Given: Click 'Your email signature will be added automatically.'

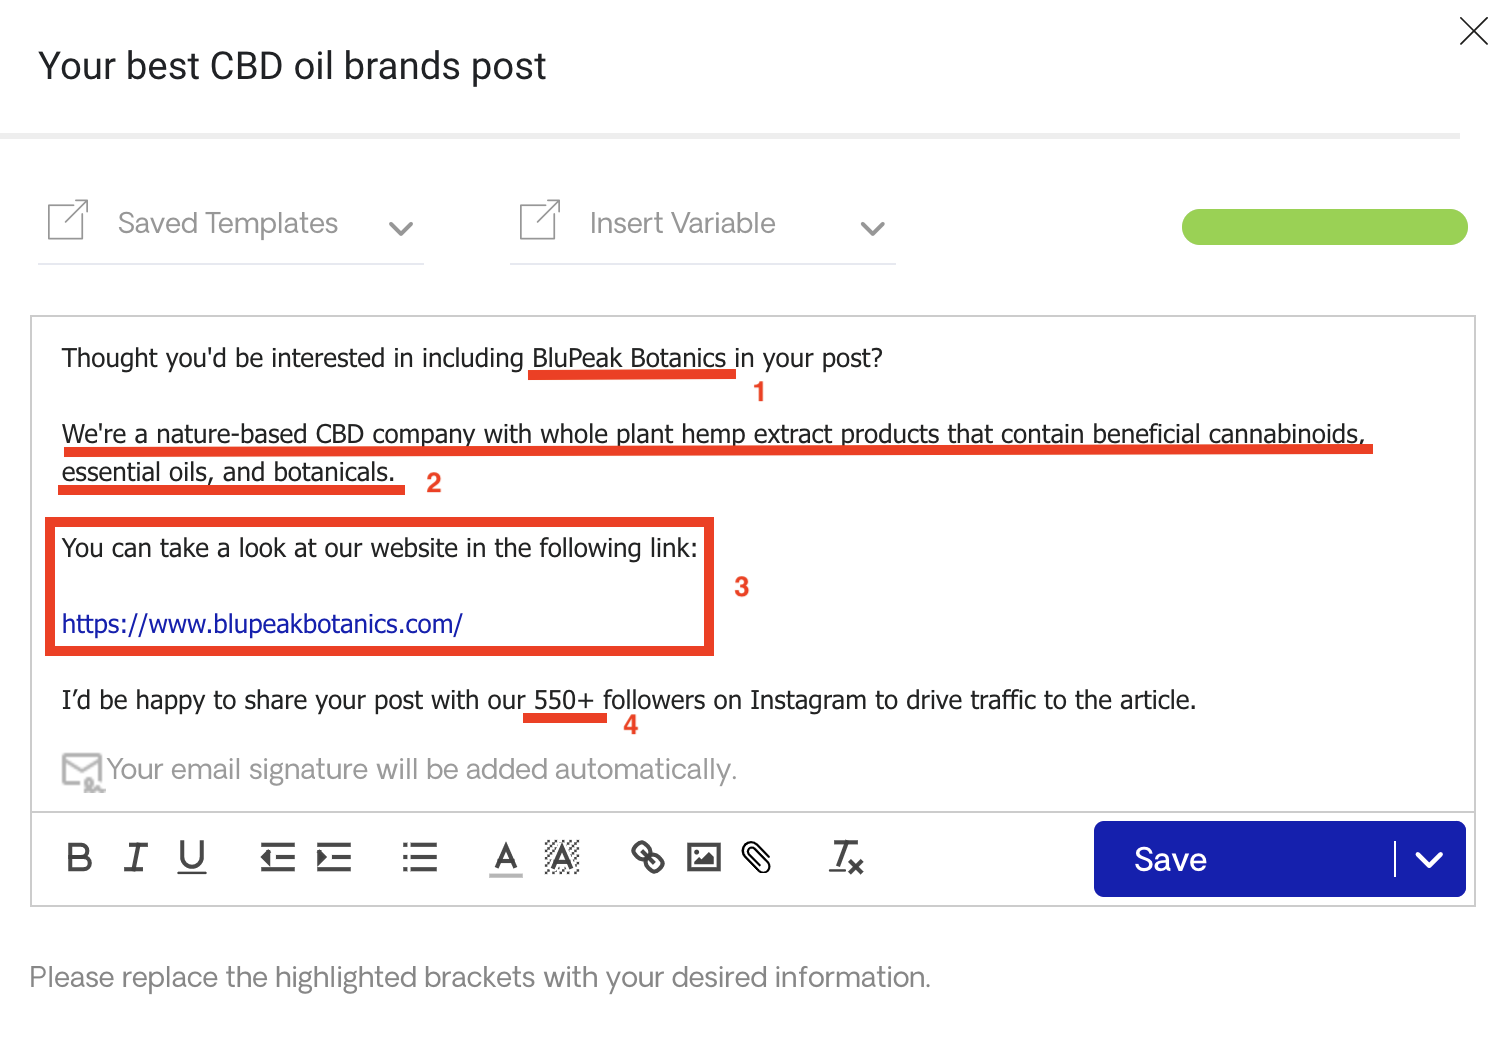Looking at the screenshot, I should click(x=421, y=770).
